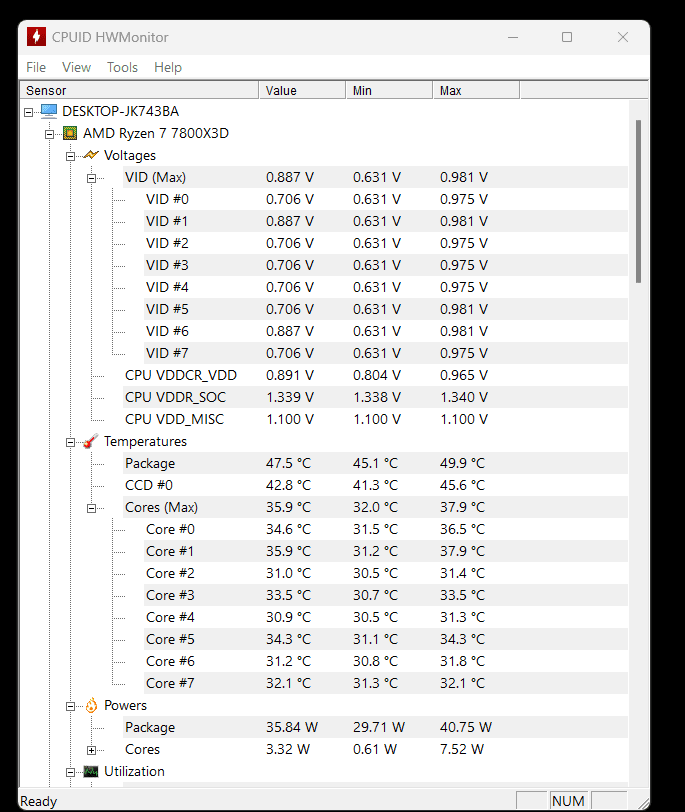Viewport: 685px width, 812px height.
Task: Open the Help menu
Action: tap(168, 67)
